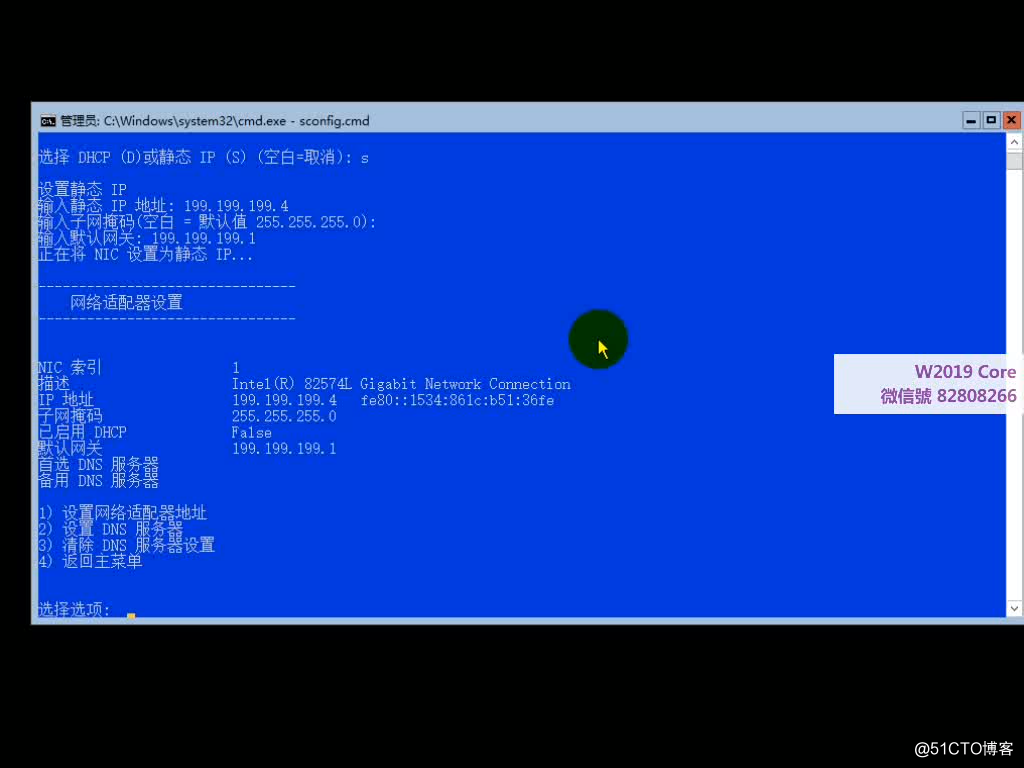
Task: Click '正在将 NIC 设置为静态 IP...' line
Action: [x=145, y=254]
